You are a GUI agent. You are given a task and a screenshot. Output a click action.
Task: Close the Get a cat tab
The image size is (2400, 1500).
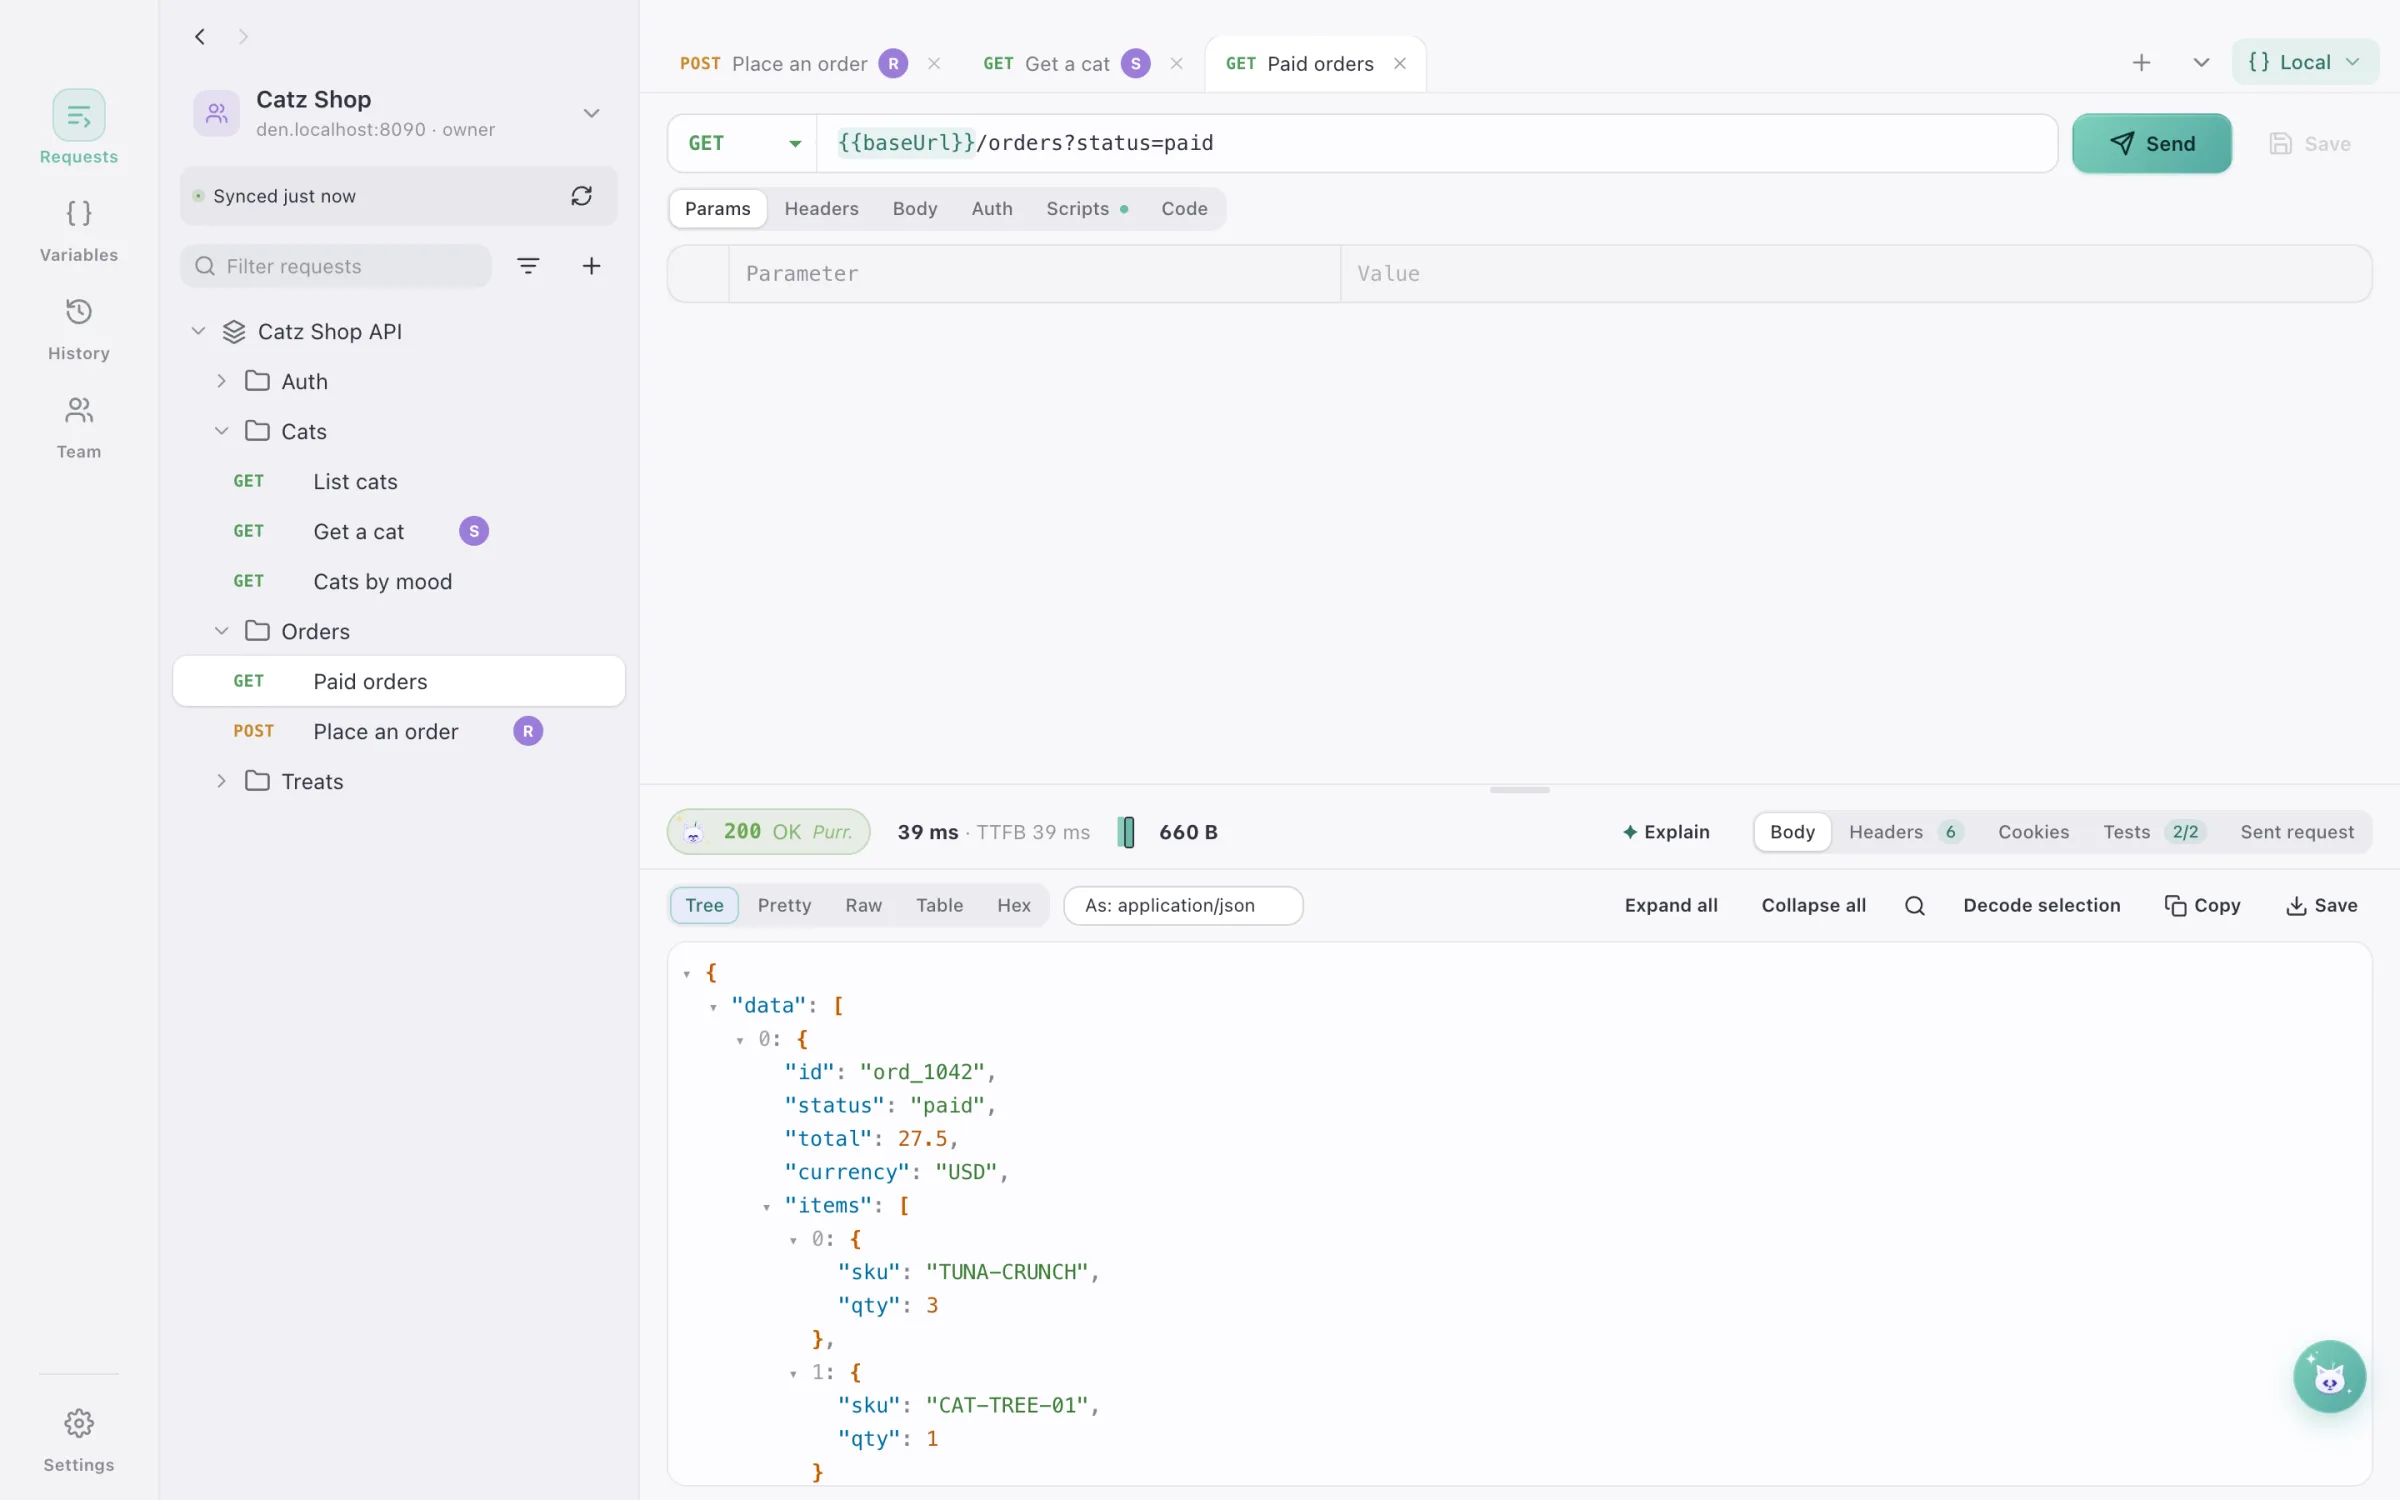click(1177, 64)
